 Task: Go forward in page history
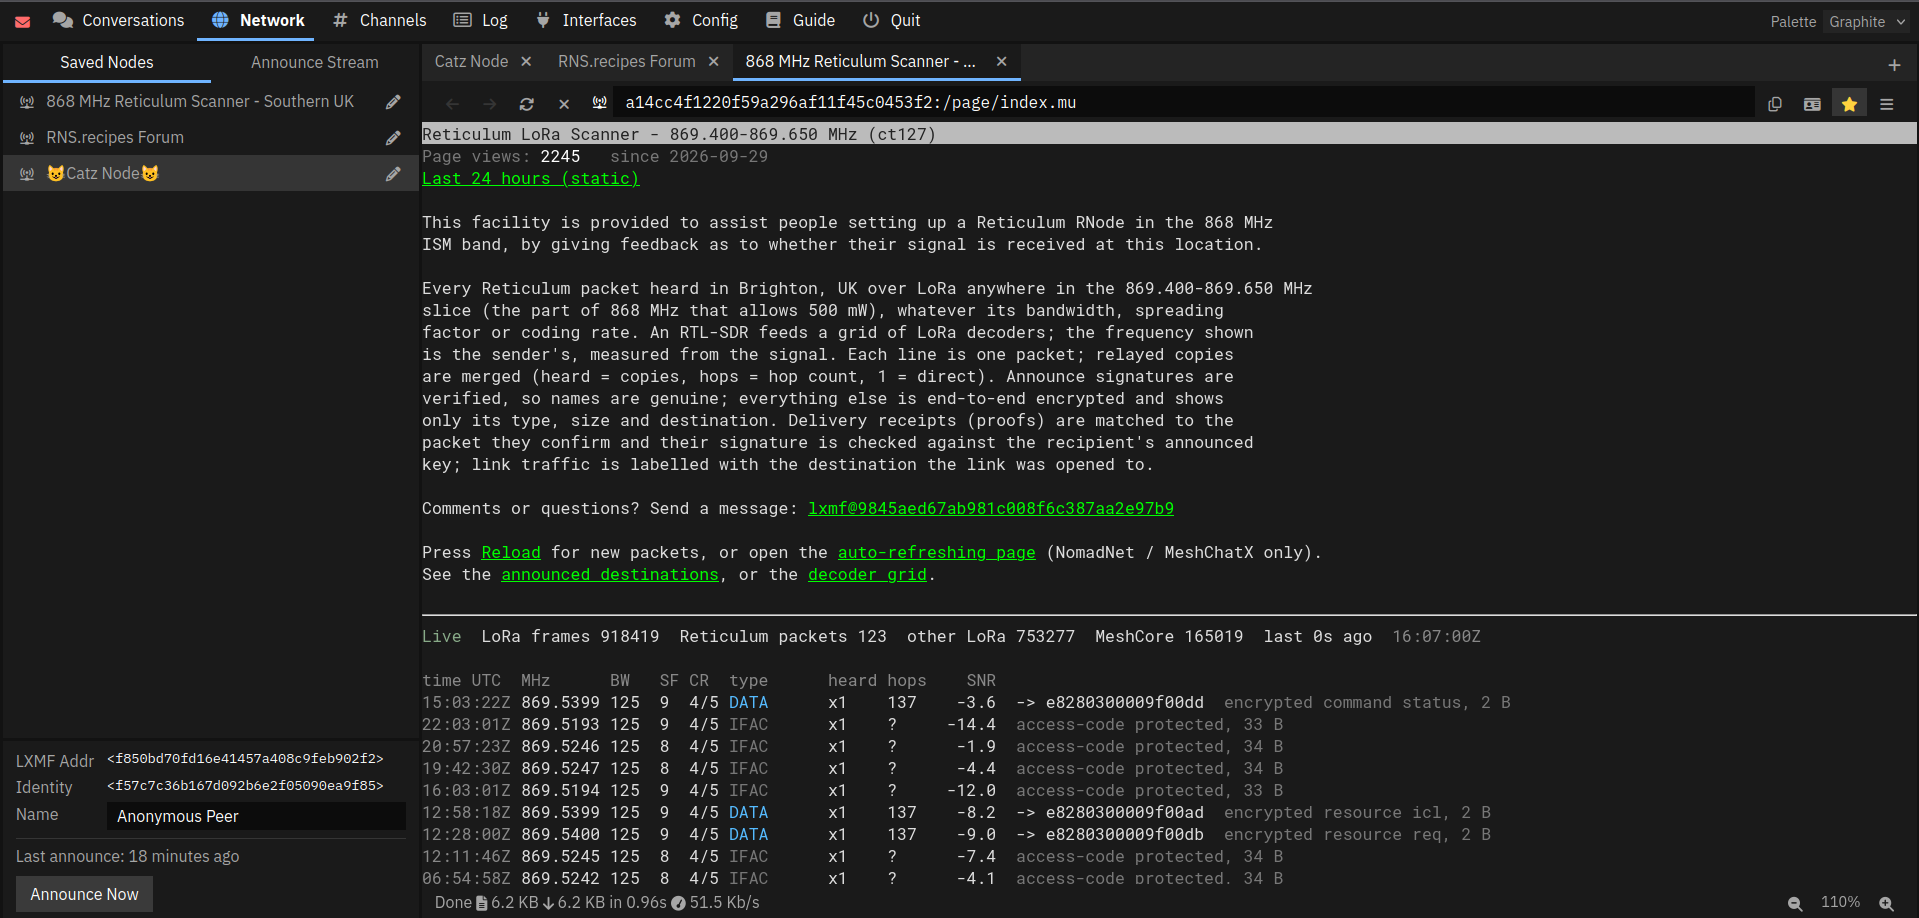coord(489,103)
